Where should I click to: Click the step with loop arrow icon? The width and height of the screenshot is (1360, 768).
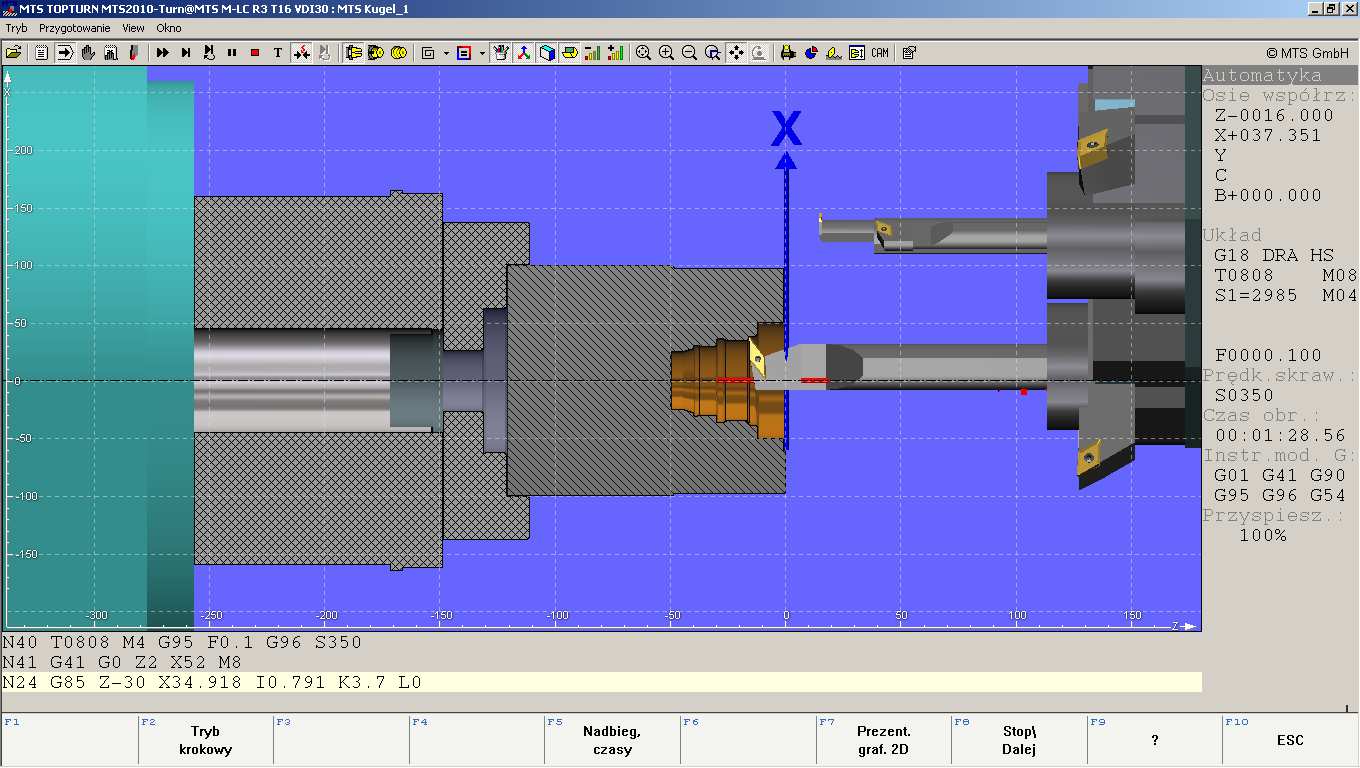click(209, 52)
